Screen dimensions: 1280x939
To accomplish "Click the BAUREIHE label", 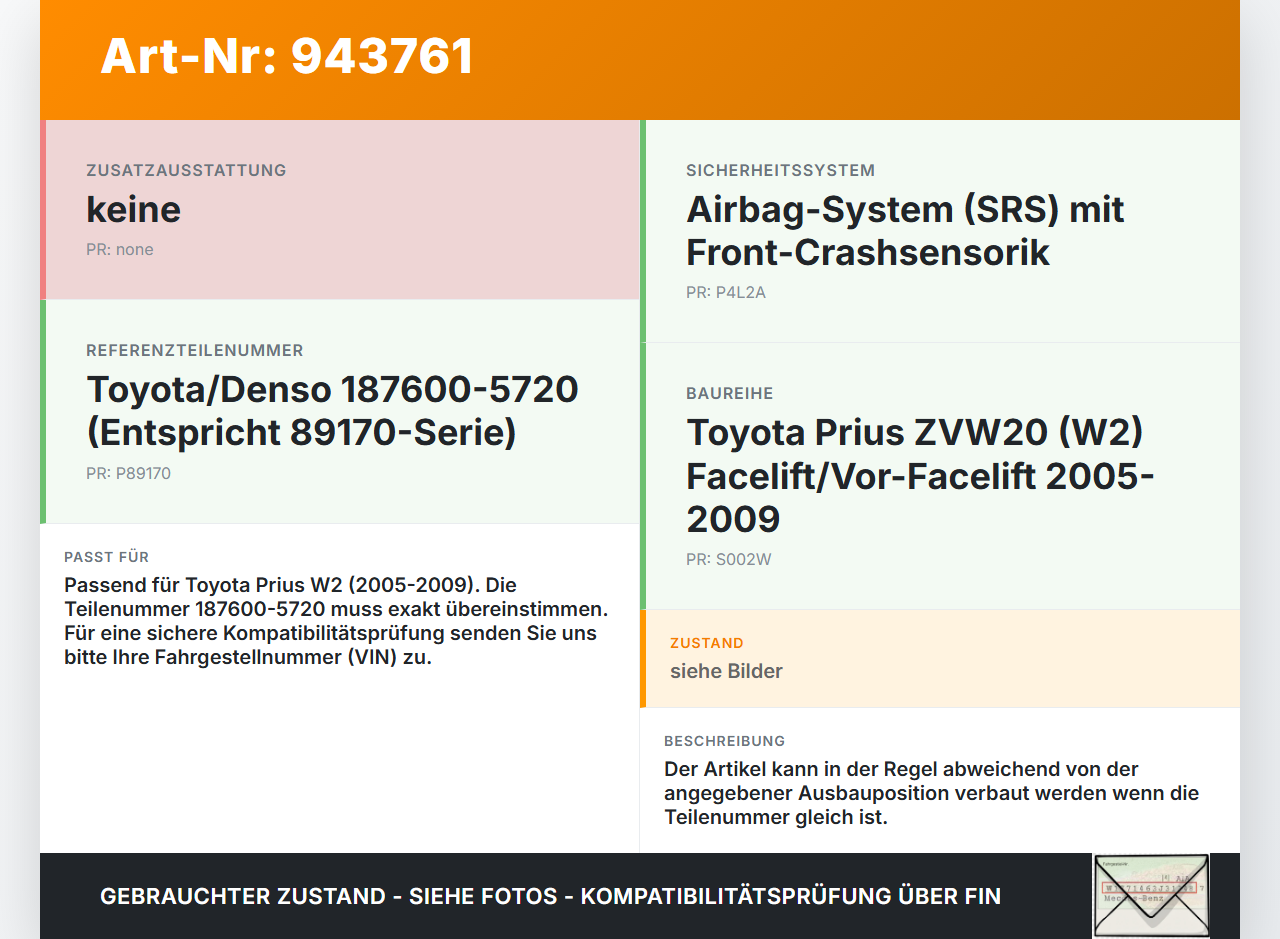I will pyautogui.click(x=729, y=393).
